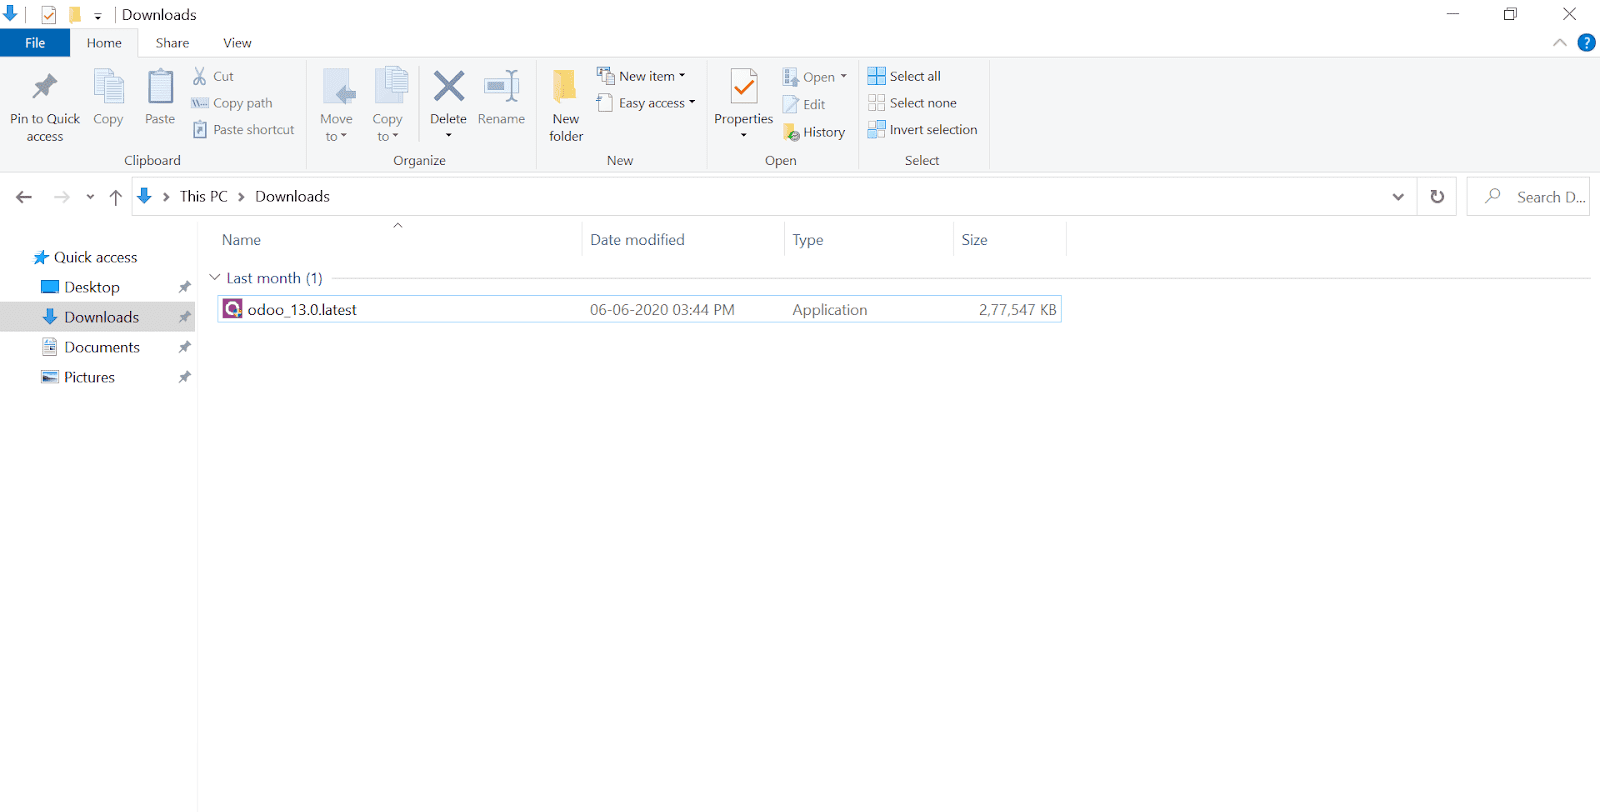Click Select all in ribbon

point(904,76)
